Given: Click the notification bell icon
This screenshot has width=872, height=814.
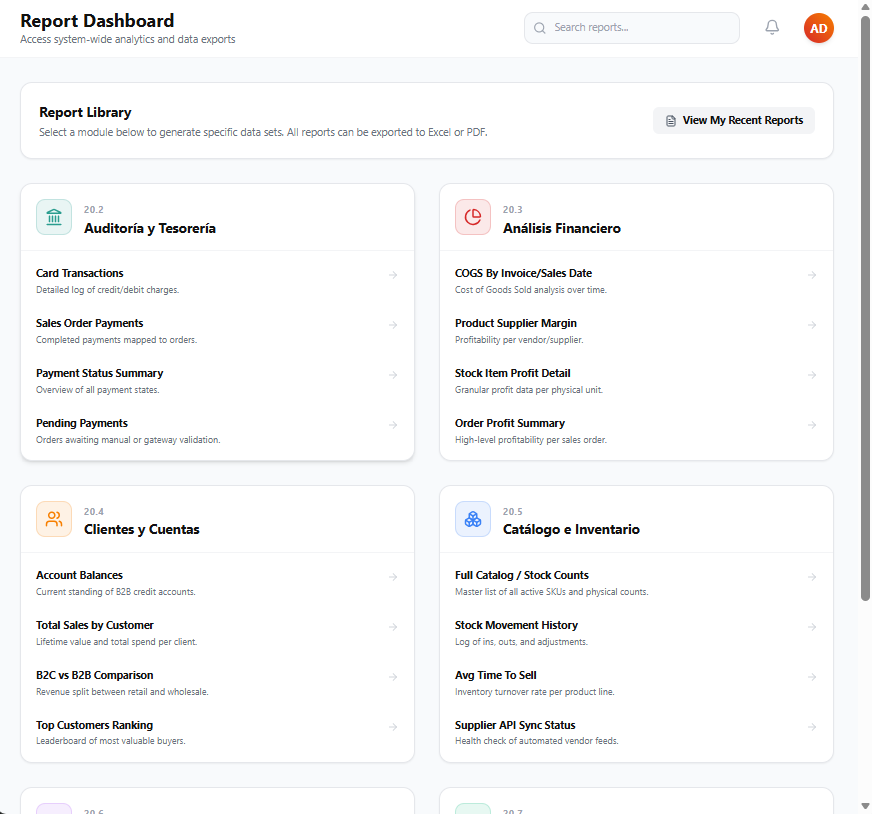Looking at the screenshot, I should (x=772, y=27).
